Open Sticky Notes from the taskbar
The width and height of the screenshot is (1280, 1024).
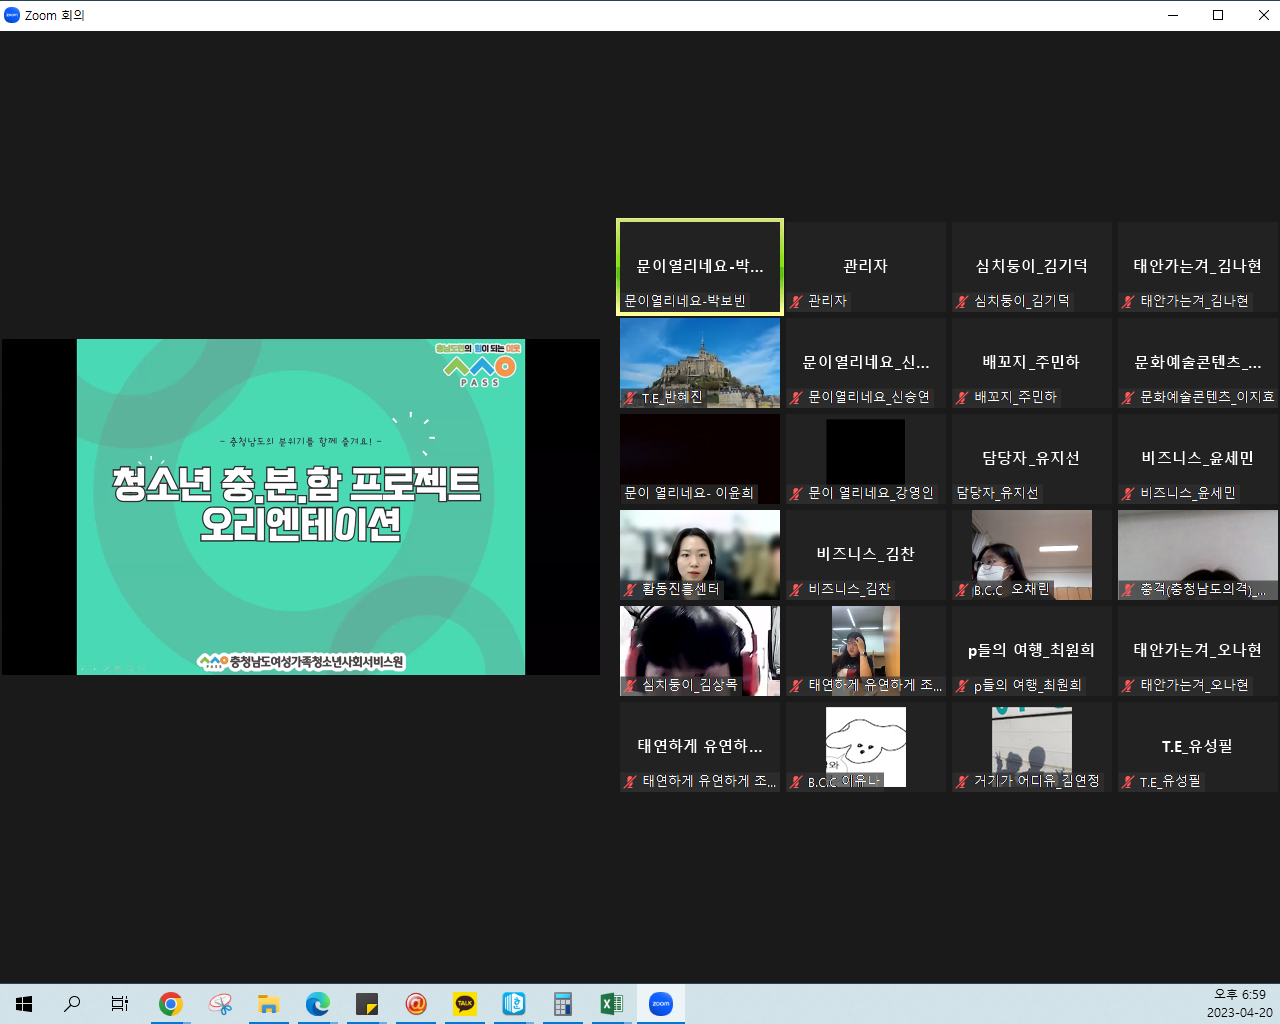[367, 1004]
